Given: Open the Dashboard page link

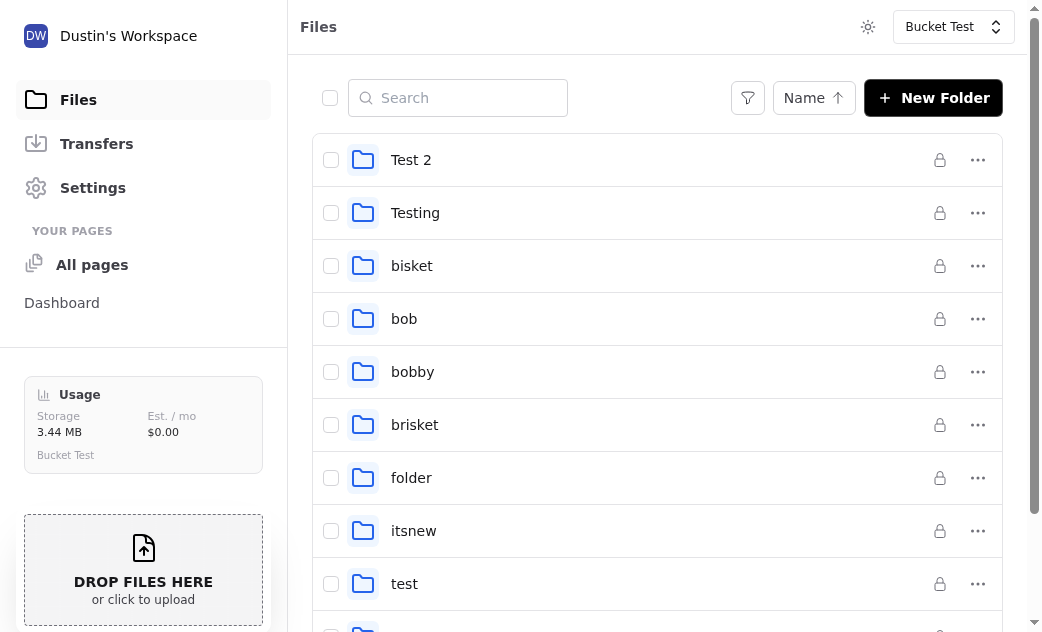Looking at the screenshot, I should [62, 303].
